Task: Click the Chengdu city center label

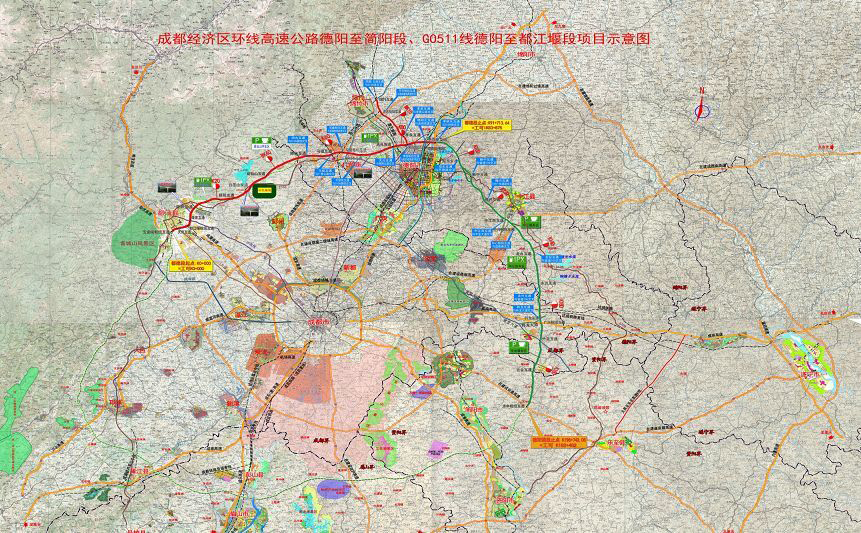Action: (x=322, y=322)
